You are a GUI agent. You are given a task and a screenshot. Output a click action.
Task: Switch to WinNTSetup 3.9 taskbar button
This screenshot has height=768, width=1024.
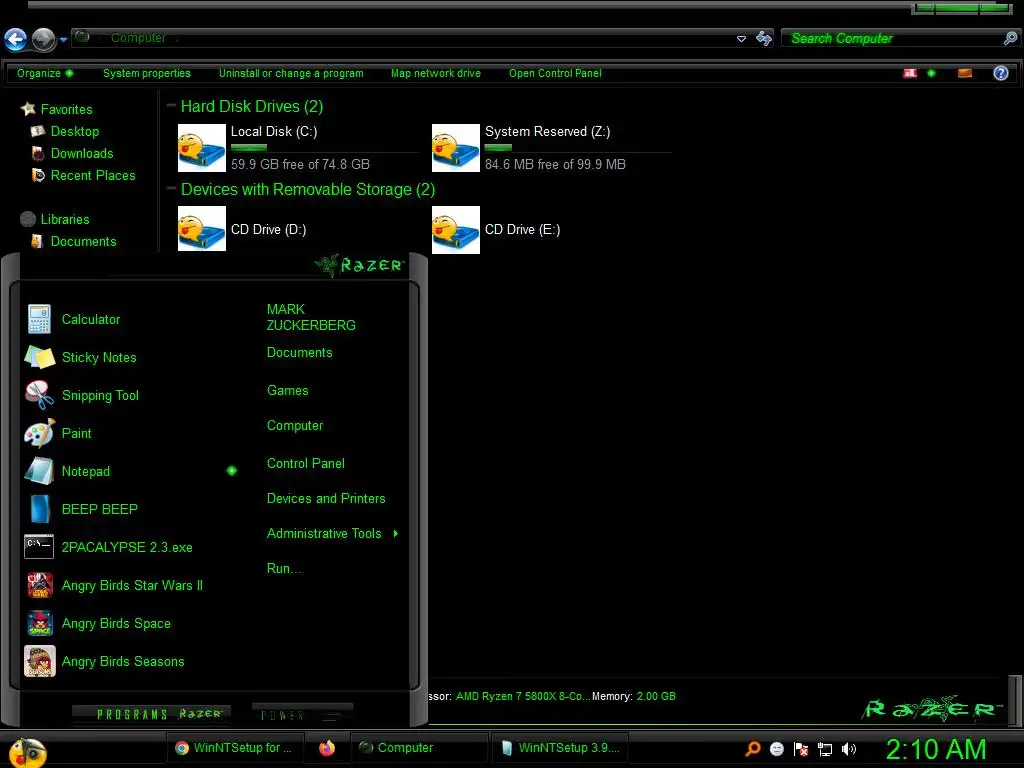click(x=559, y=748)
